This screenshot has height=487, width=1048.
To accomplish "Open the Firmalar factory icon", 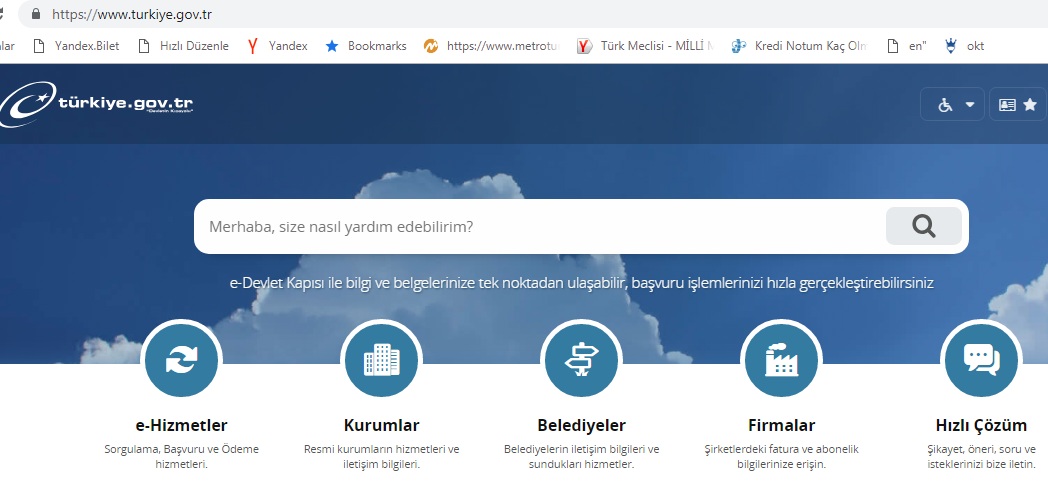I will pyautogui.click(x=781, y=359).
